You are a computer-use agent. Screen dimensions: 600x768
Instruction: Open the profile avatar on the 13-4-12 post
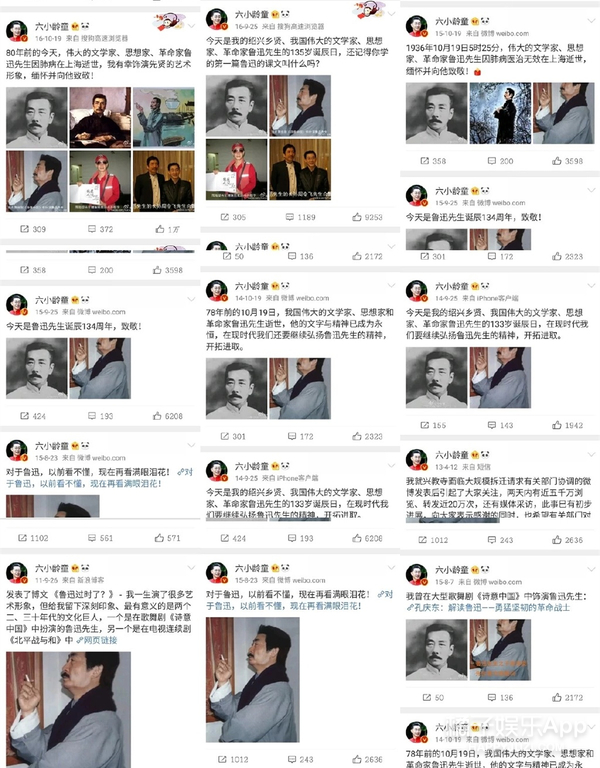(x=416, y=459)
